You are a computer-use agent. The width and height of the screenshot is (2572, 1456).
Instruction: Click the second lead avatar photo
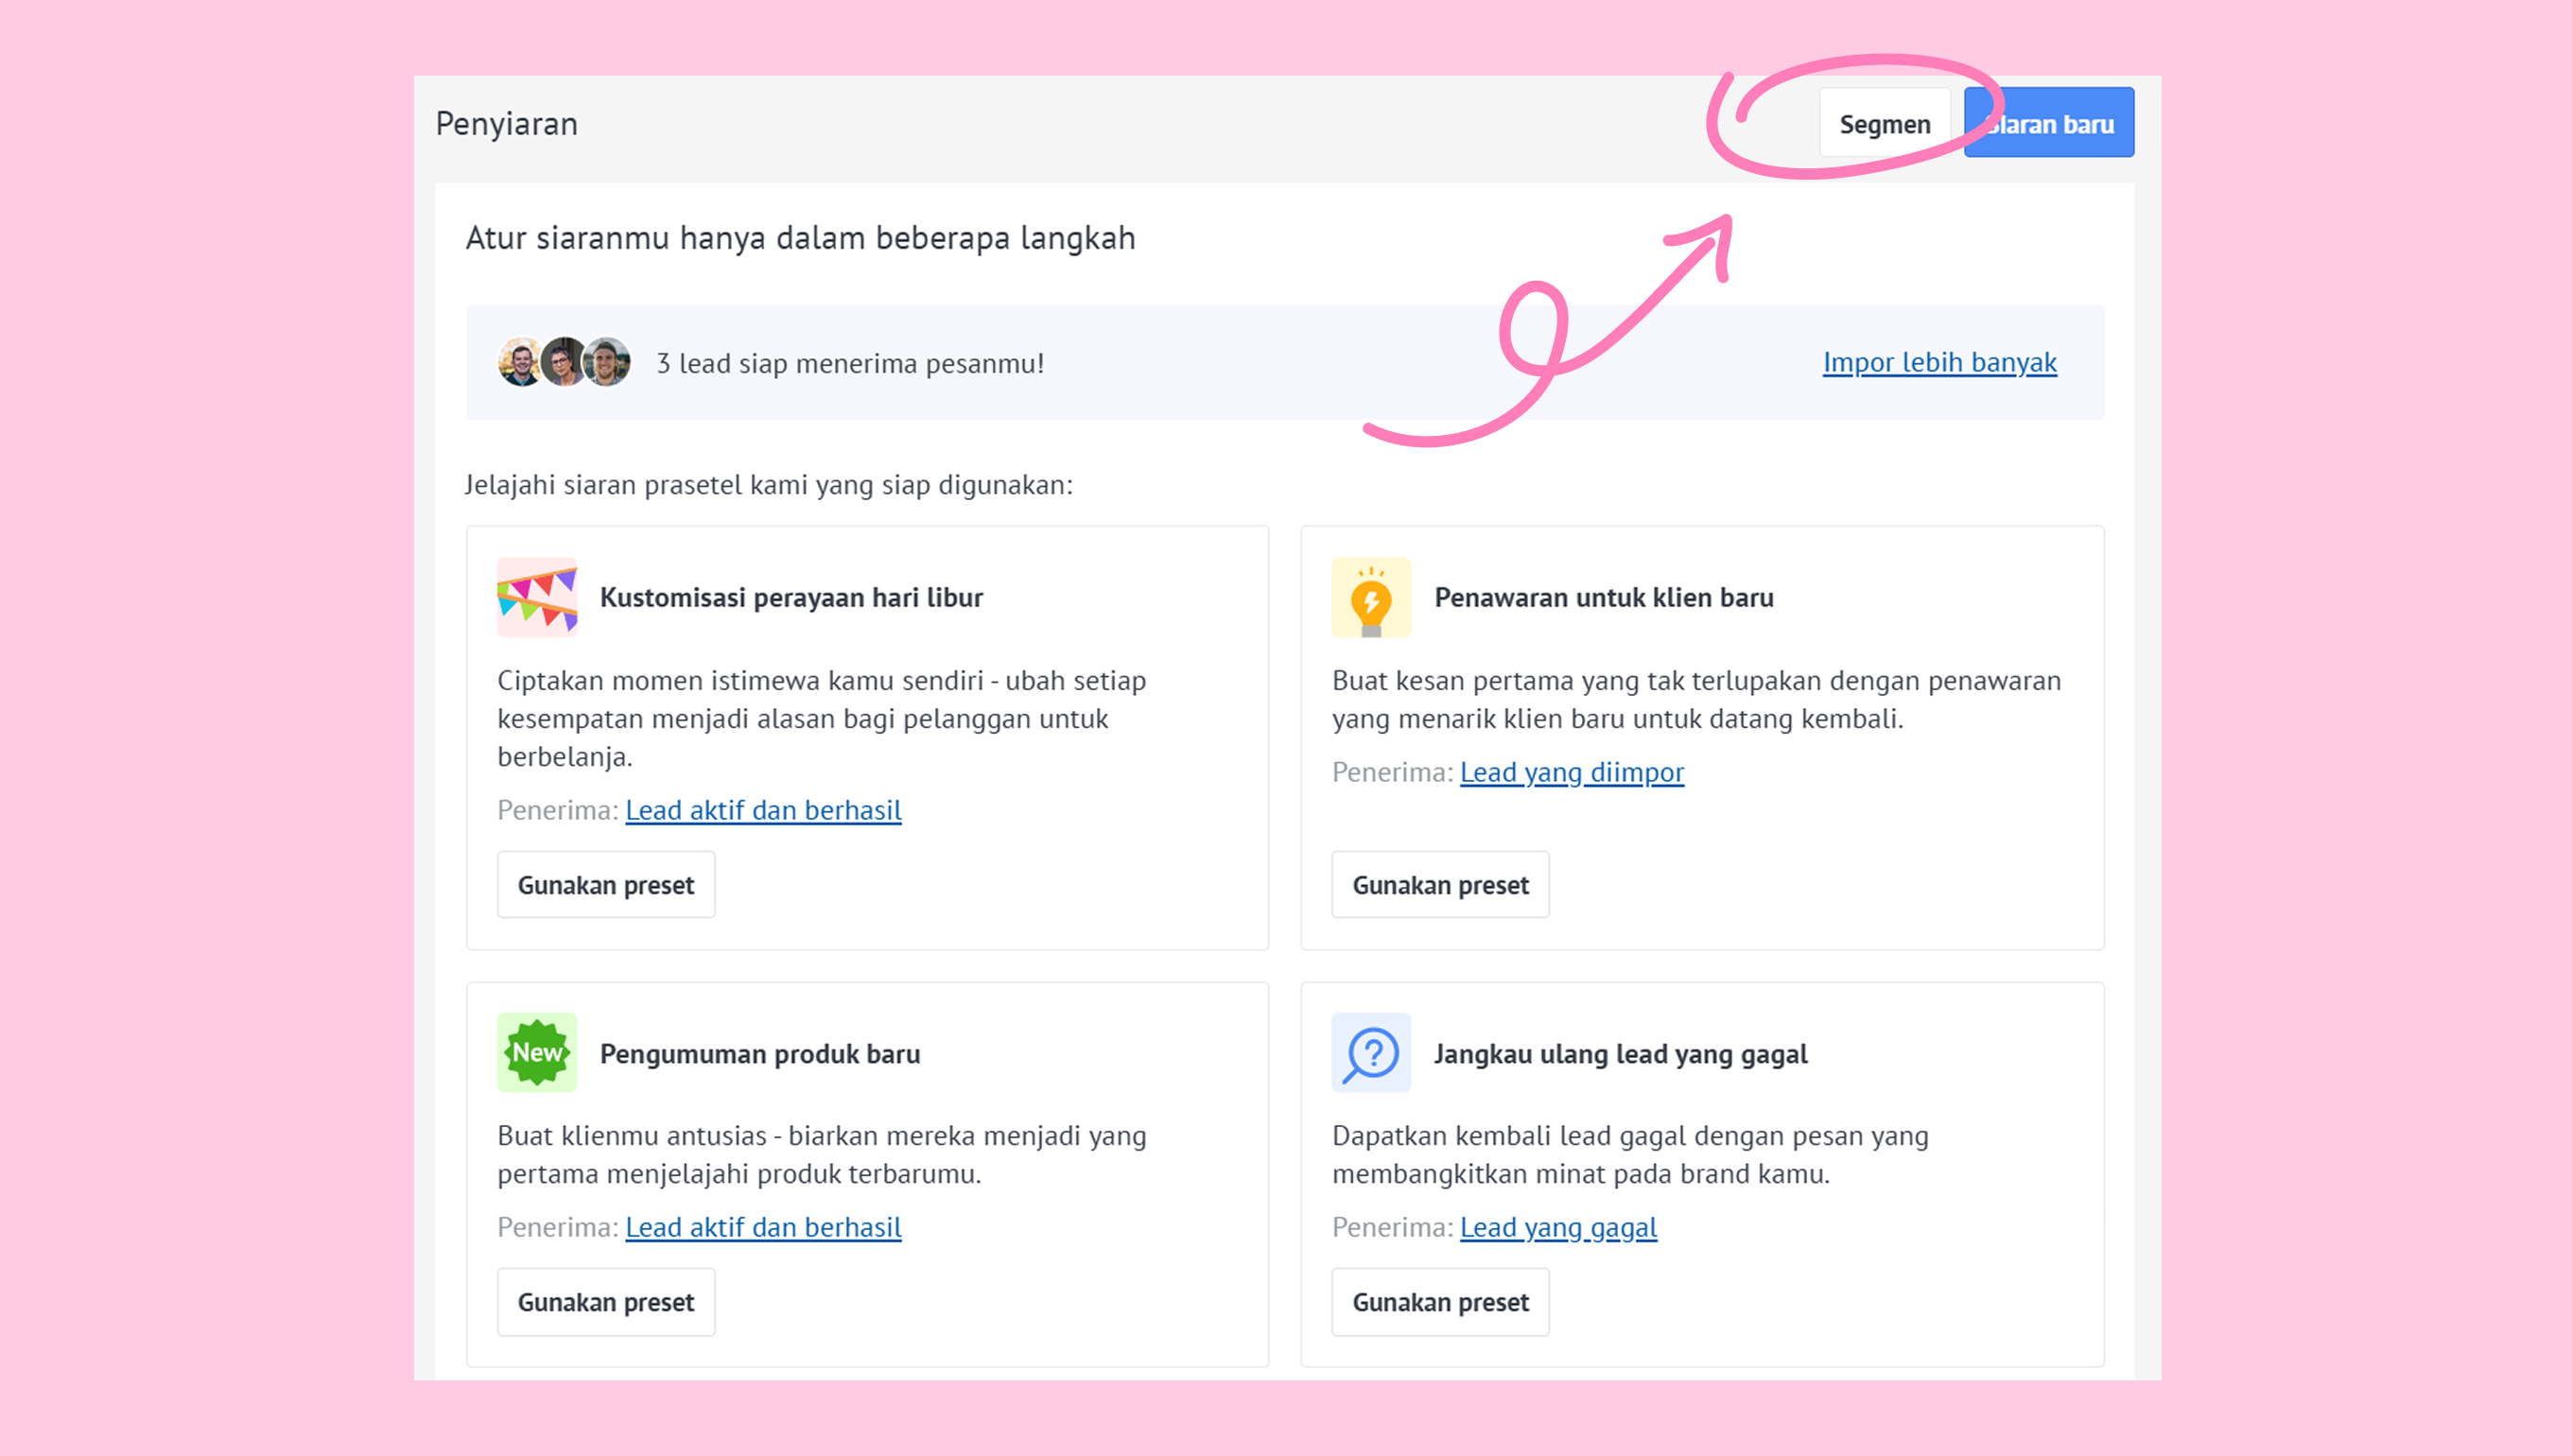coord(564,362)
